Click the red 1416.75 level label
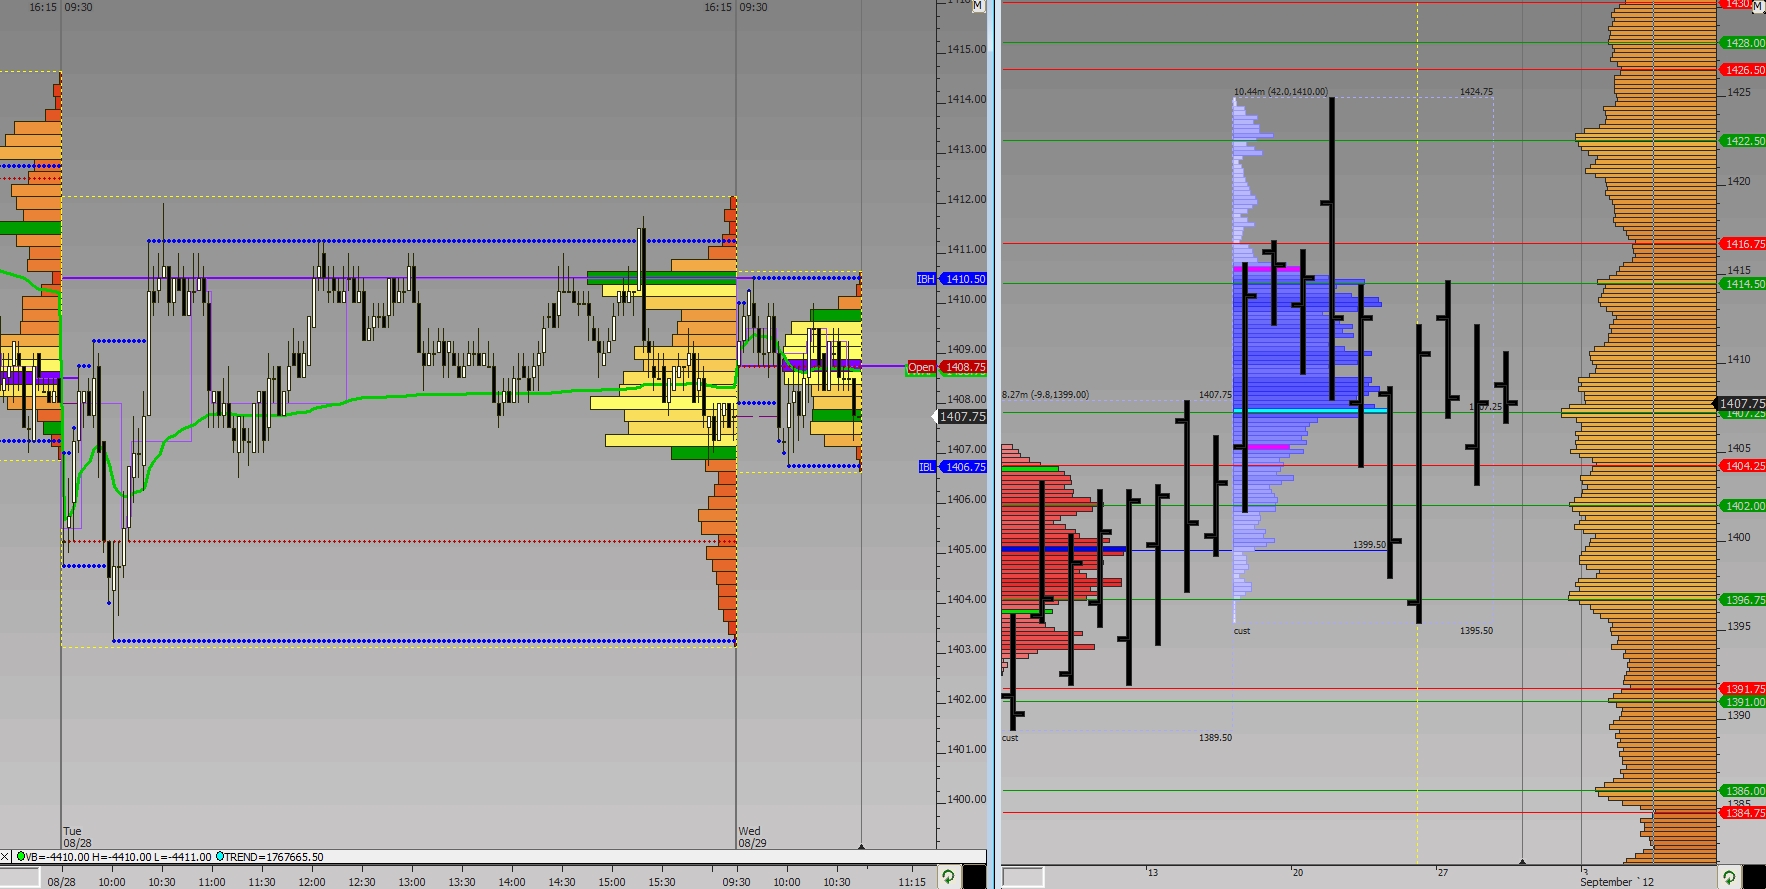Viewport: 1766px width, 889px height. click(1743, 244)
